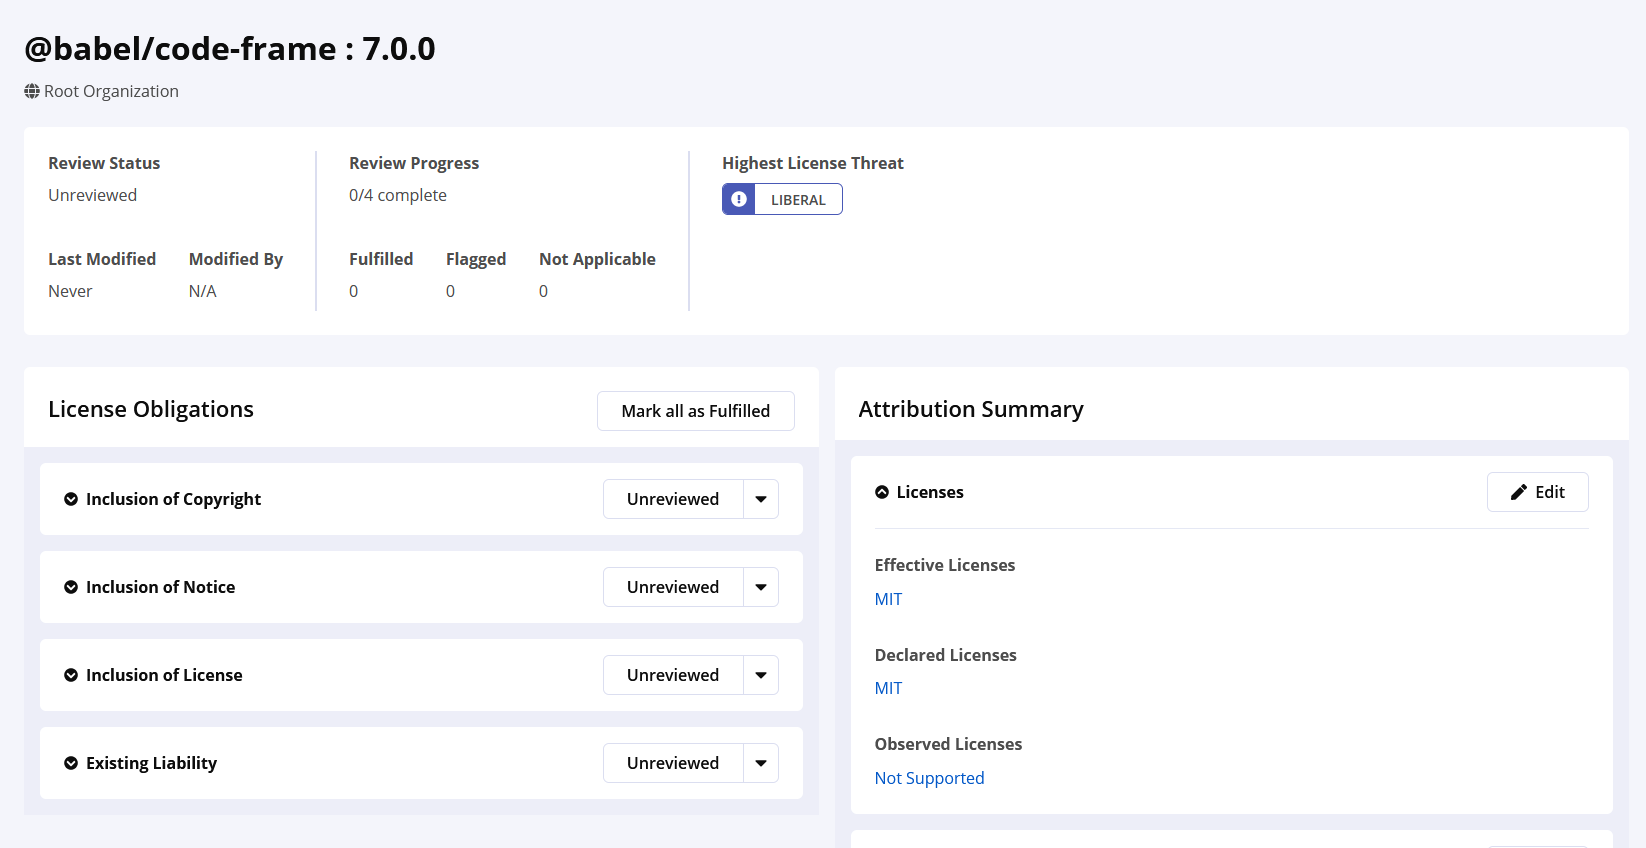This screenshot has height=848, width=1646.
Task: Click the License Obligations heading
Action: 151,409
